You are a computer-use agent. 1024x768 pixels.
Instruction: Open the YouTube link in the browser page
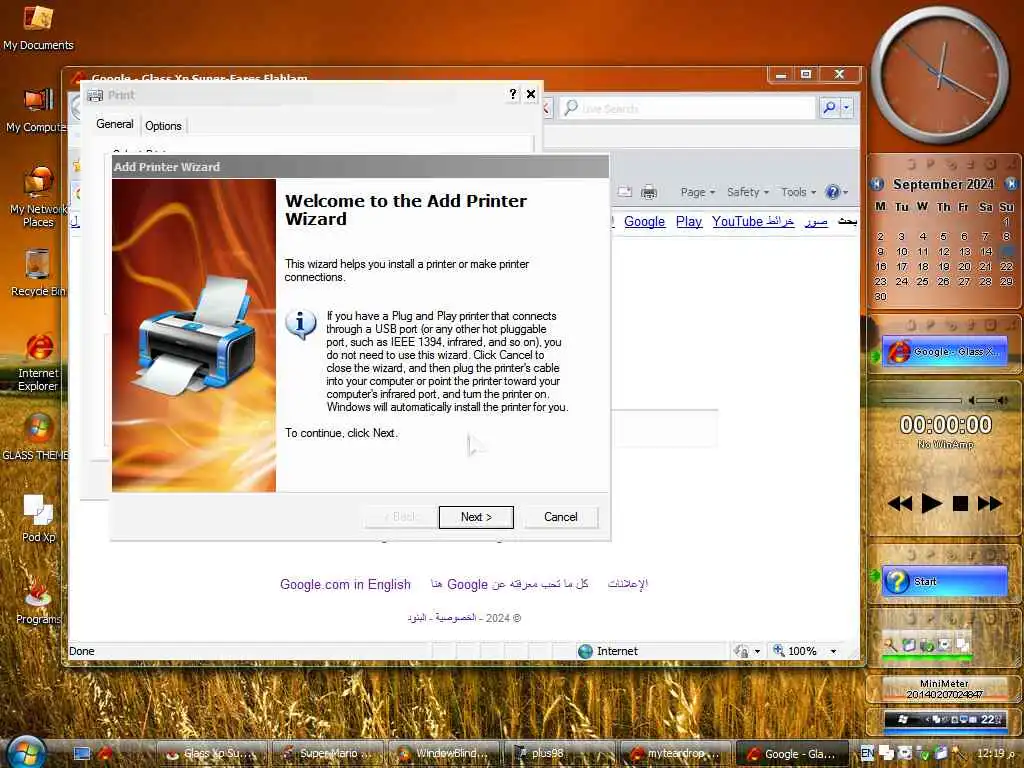click(x=737, y=221)
